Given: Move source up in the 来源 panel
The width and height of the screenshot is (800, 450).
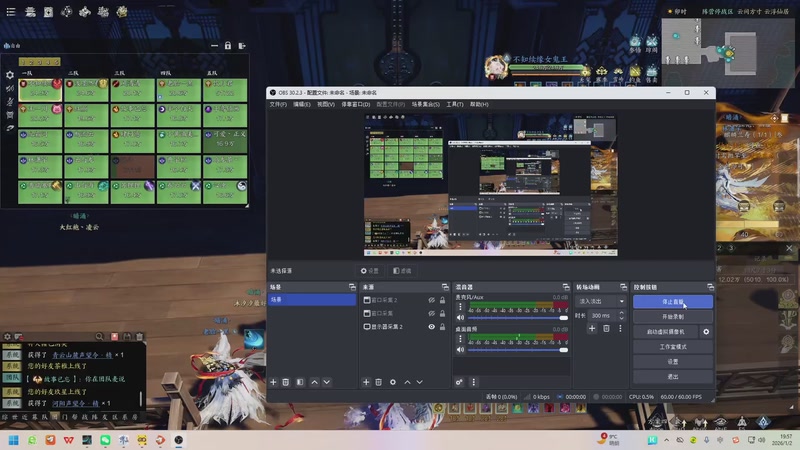Looking at the screenshot, I should coord(407,382).
